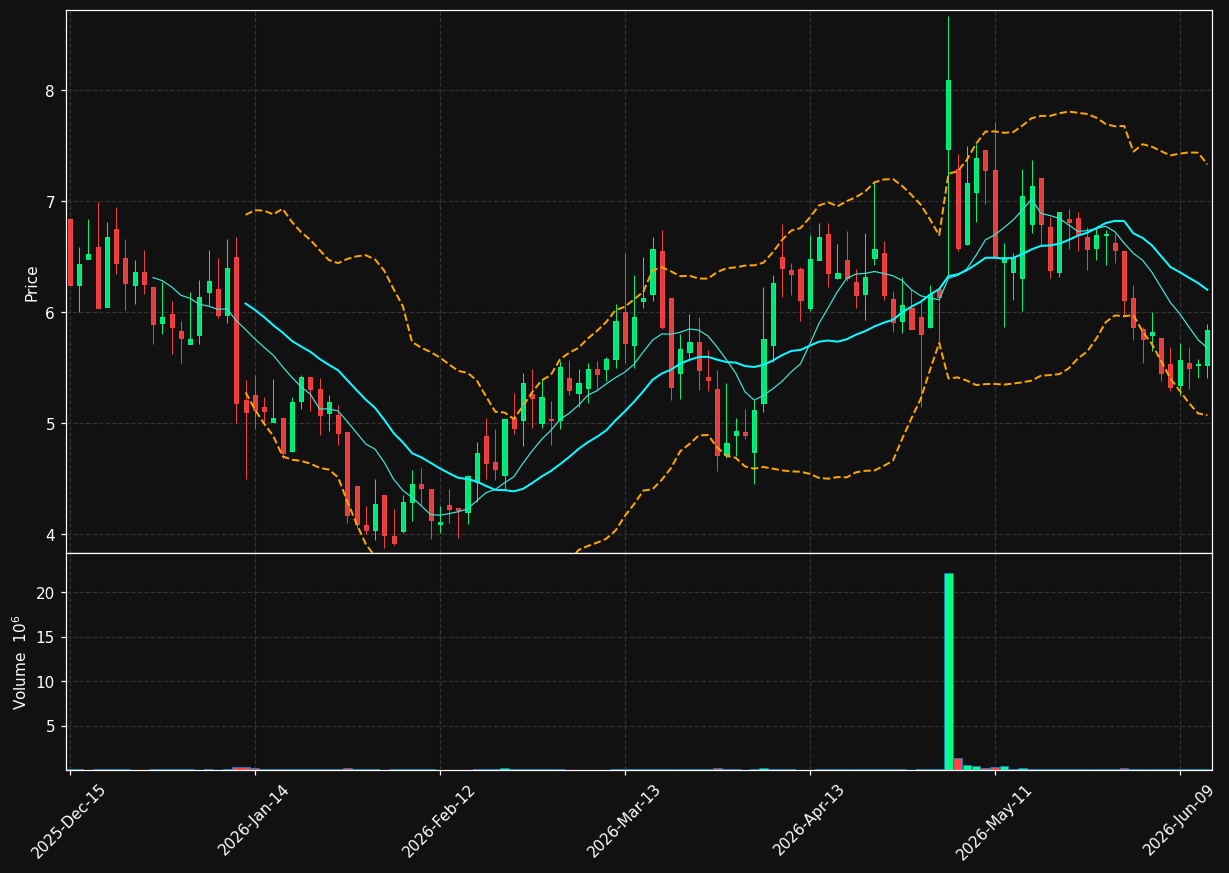Click the price tick label 8
This screenshot has height=873, width=1229.
coord(50,91)
